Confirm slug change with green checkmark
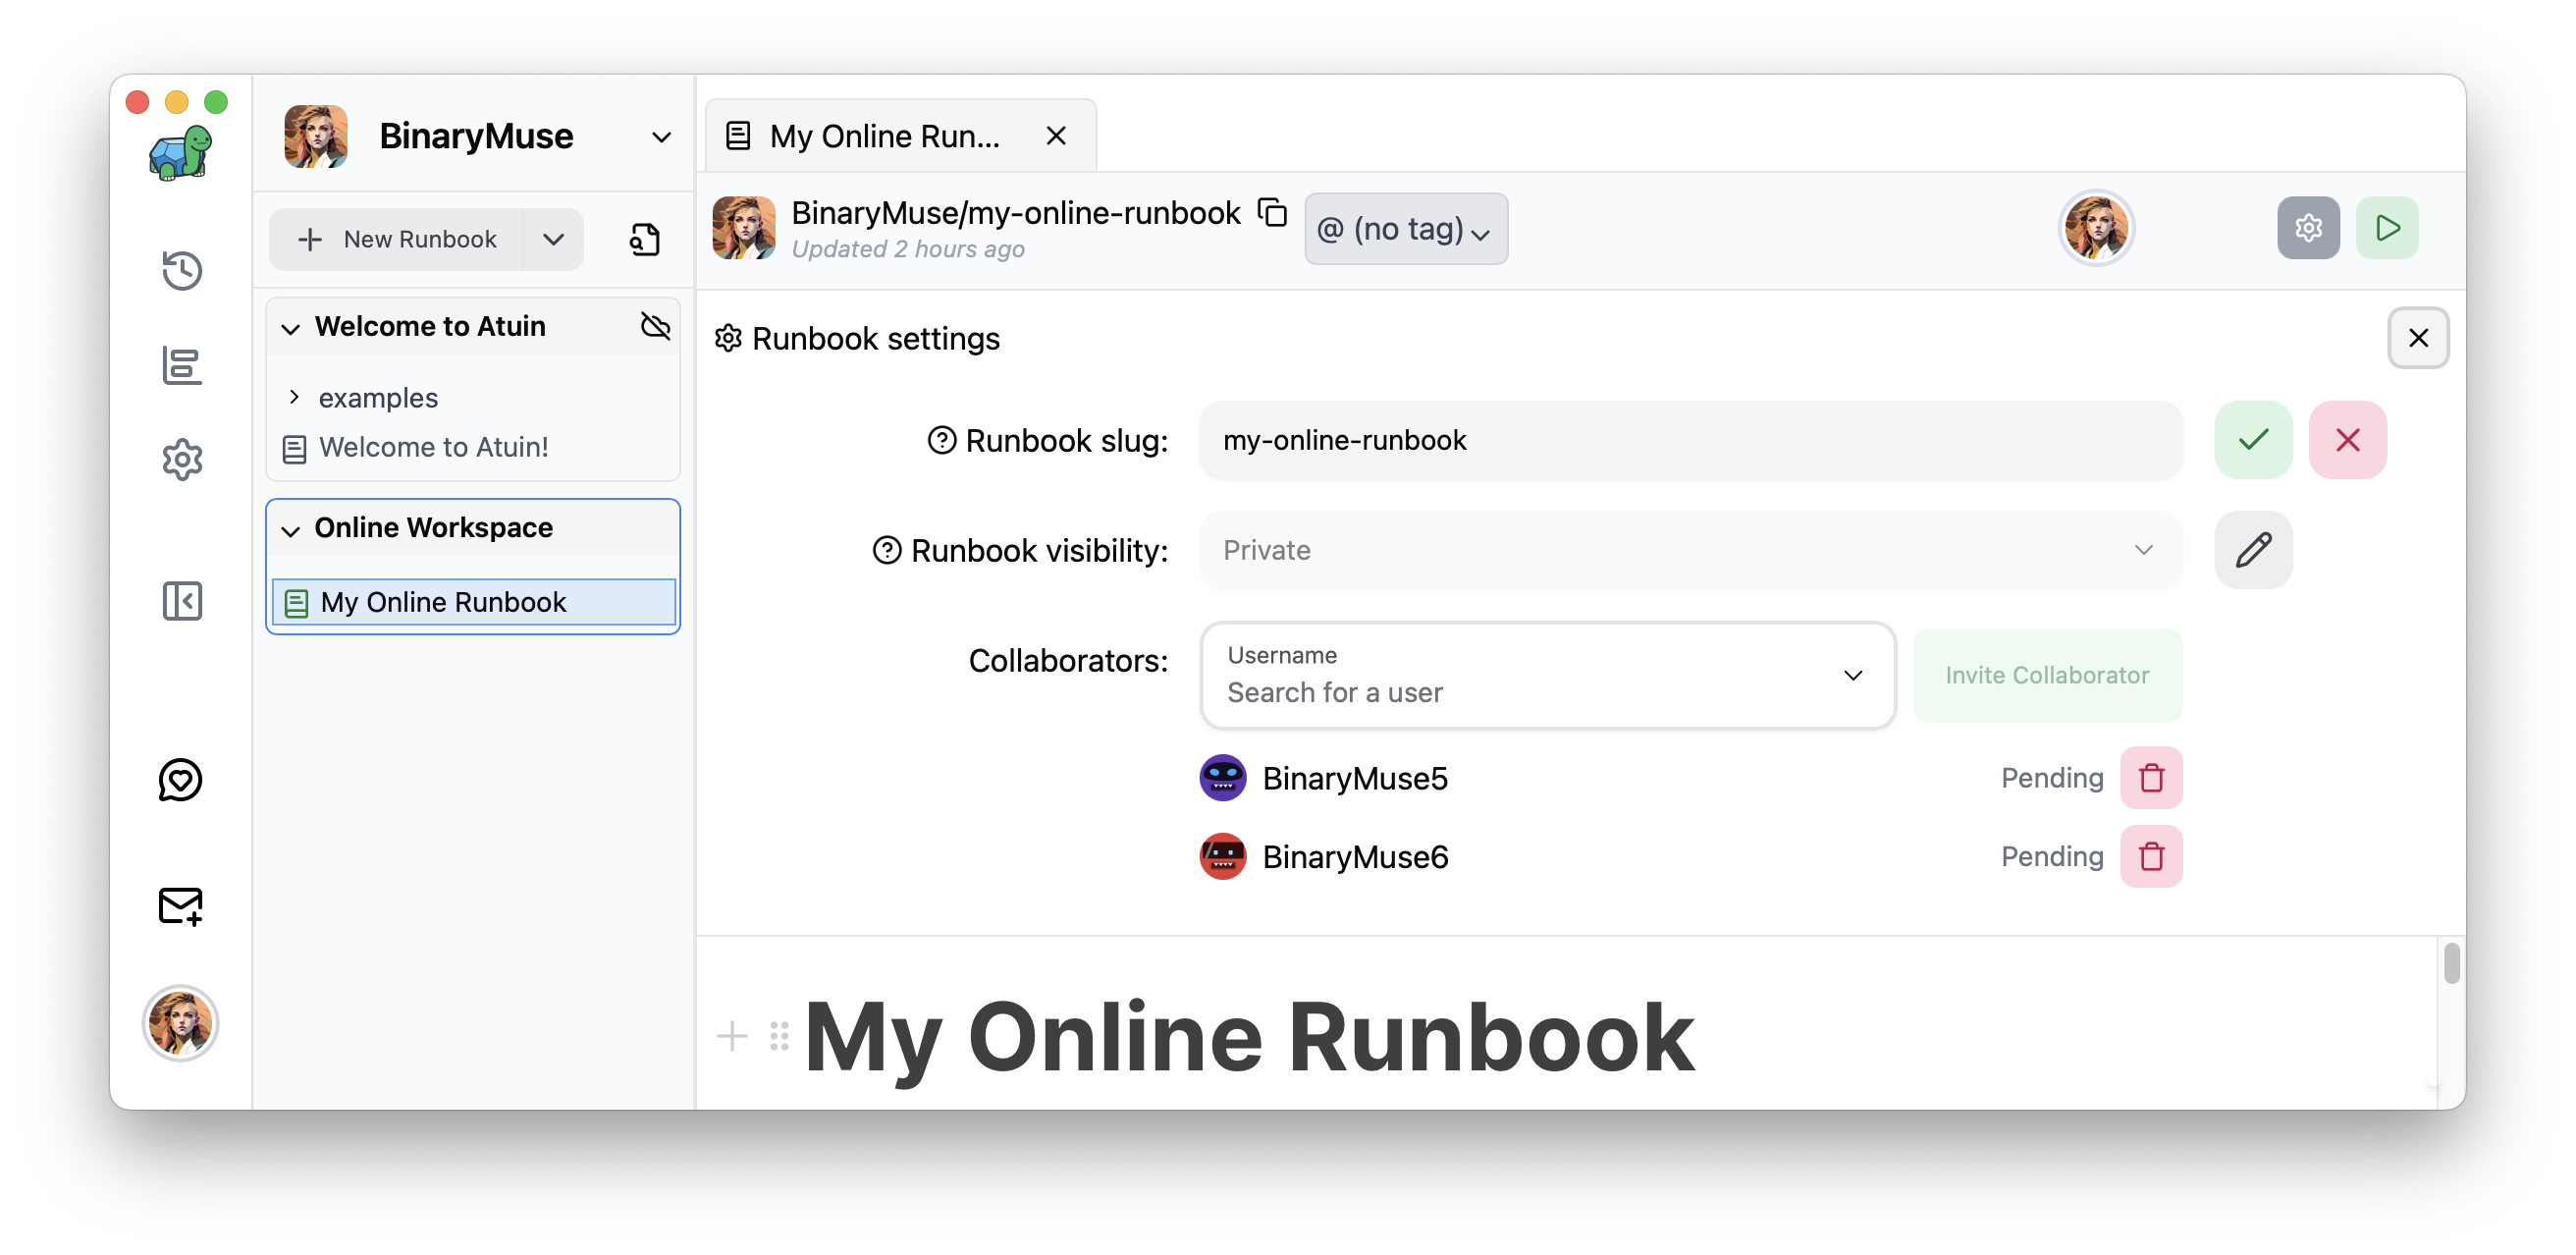 point(2252,440)
